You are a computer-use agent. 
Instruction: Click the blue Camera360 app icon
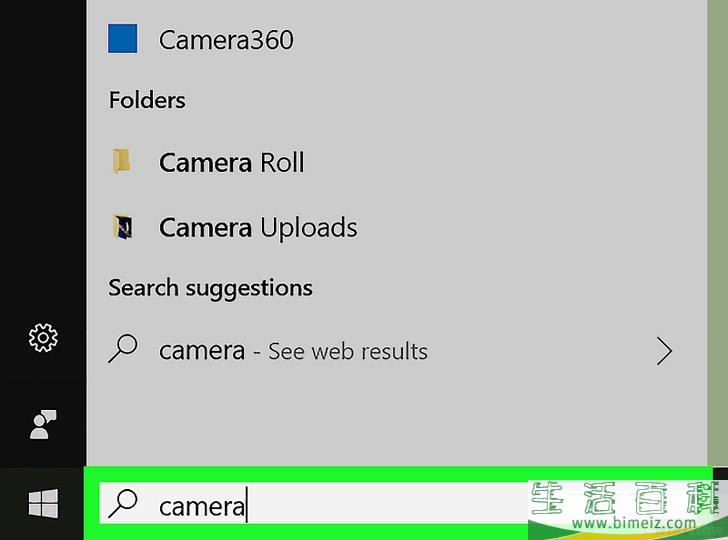pos(122,39)
